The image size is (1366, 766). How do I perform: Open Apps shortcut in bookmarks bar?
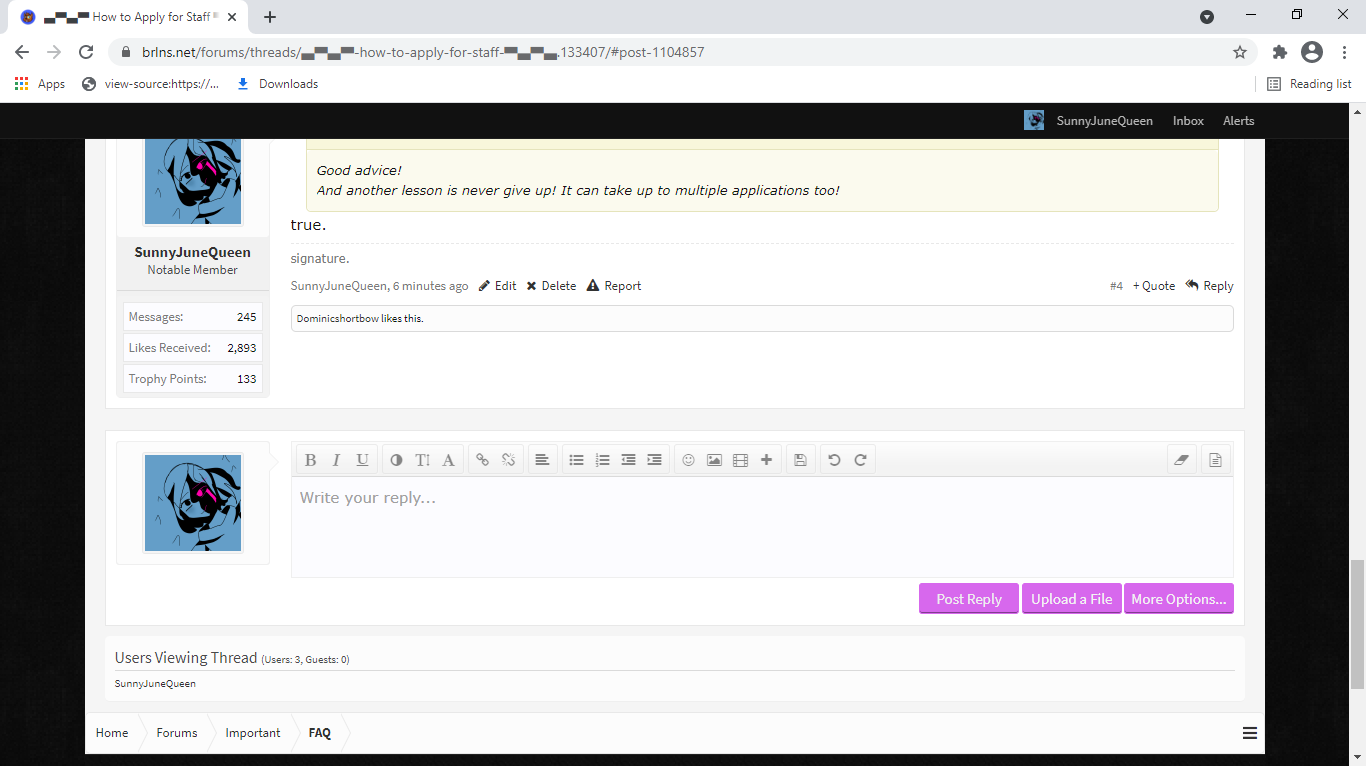pyautogui.click(x=40, y=84)
